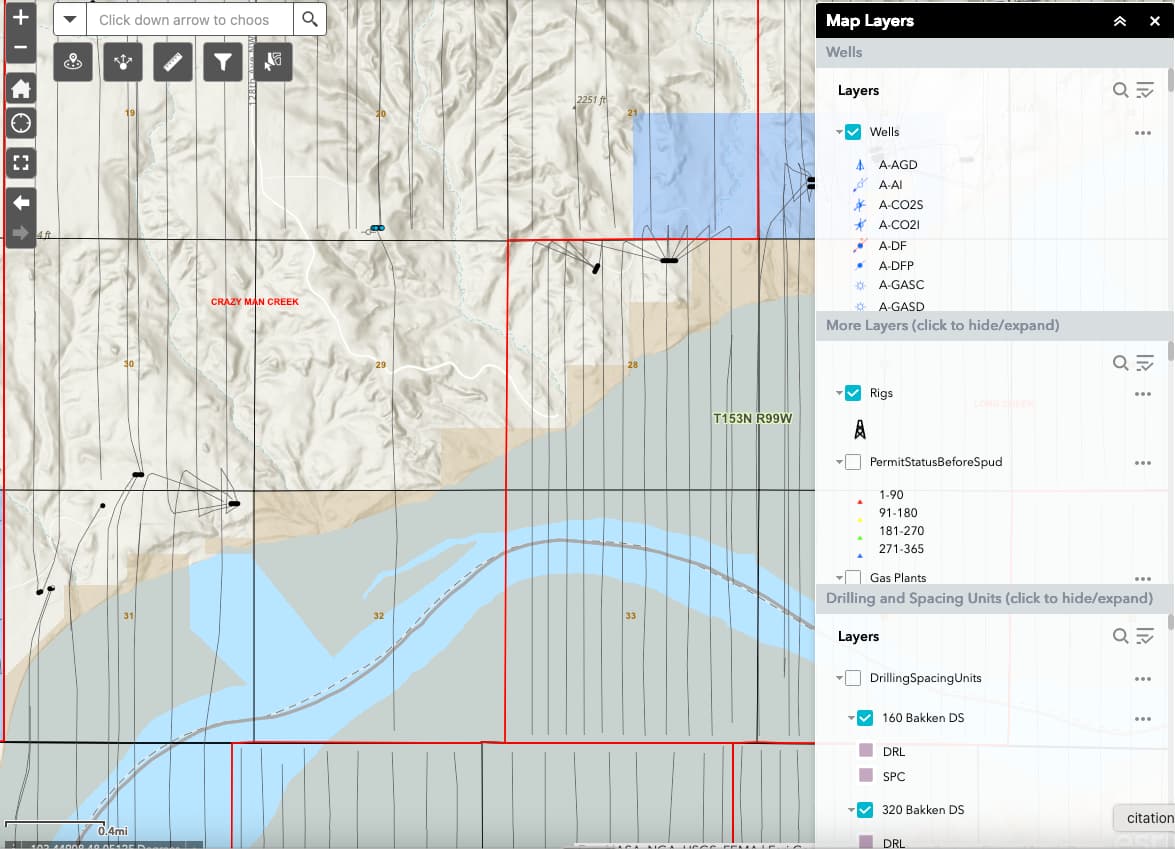Enable the PermitStatusBeforeSpud layer checkbox

click(853, 462)
